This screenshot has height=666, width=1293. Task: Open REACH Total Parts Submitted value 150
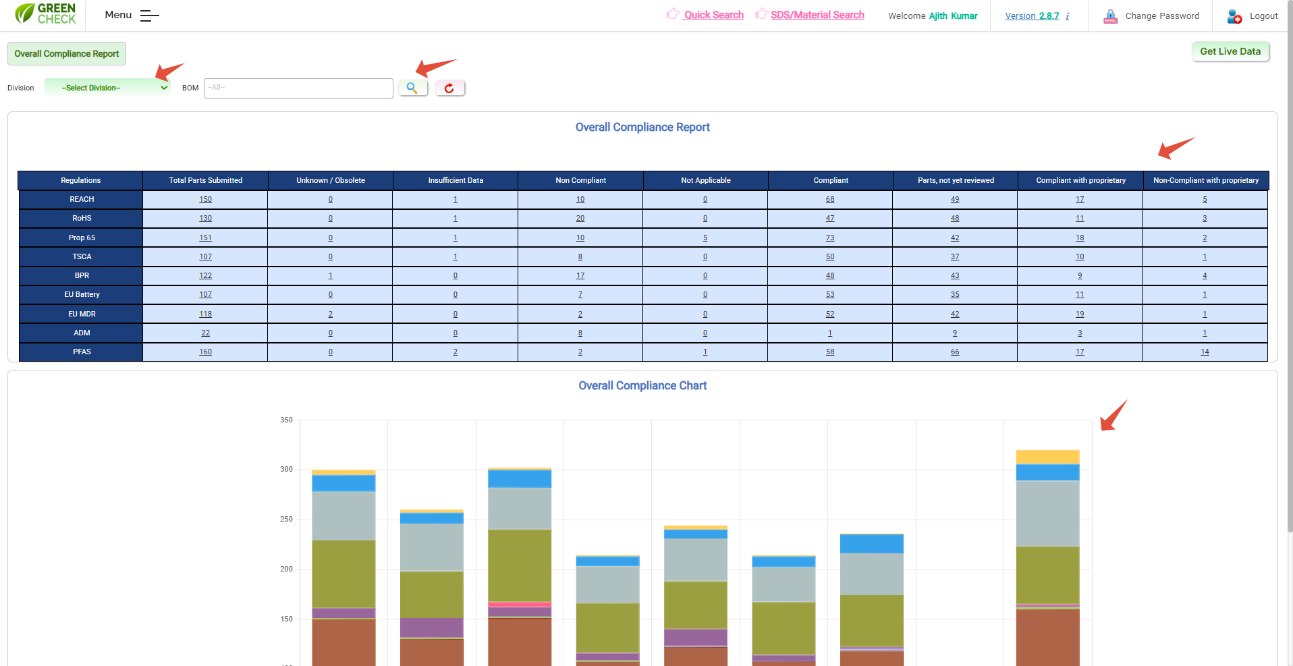pyautogui.click(x=205, y=199)
